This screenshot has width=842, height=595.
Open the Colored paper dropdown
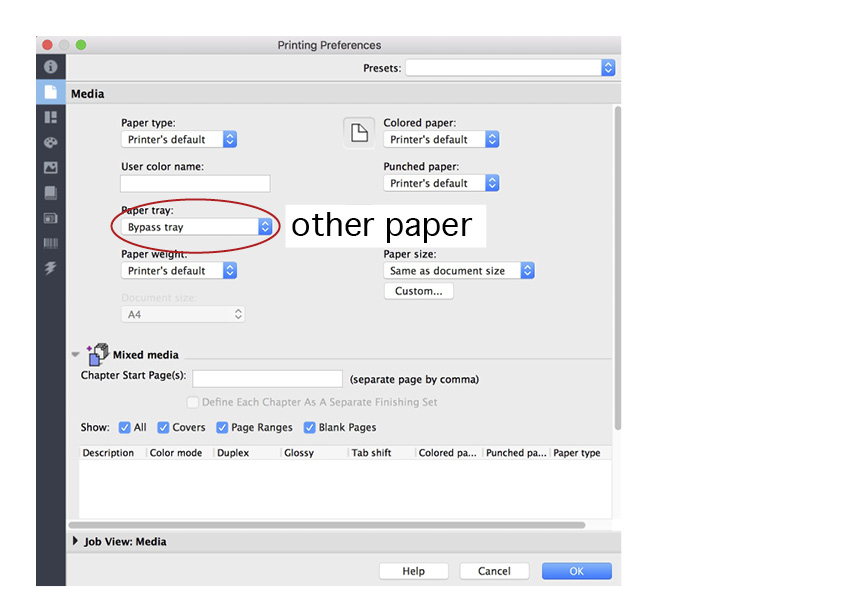[x=441, y=140]
